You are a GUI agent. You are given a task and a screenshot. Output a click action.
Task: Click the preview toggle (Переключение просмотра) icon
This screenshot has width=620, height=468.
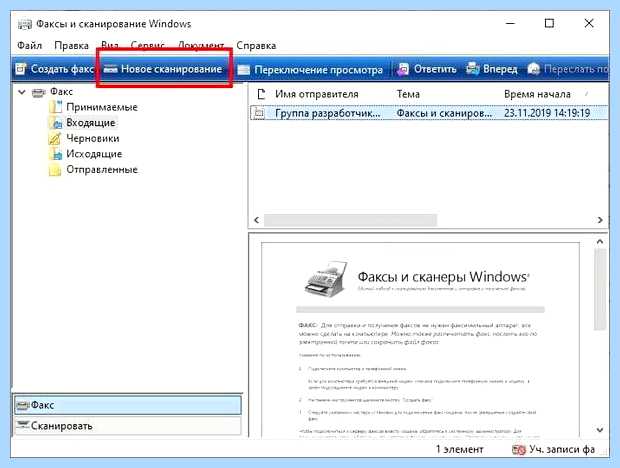pos(244,70)
